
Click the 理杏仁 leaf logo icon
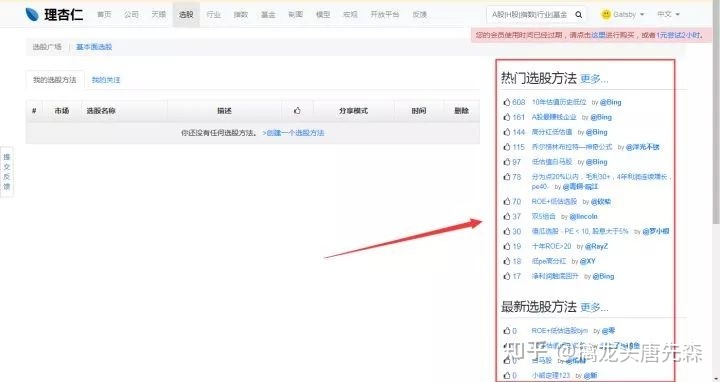coord(32,15)
